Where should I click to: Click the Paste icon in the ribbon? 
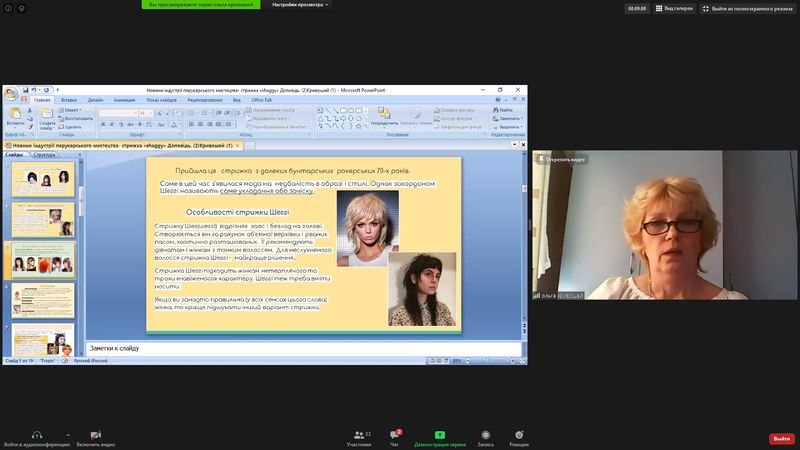[15, 116]
